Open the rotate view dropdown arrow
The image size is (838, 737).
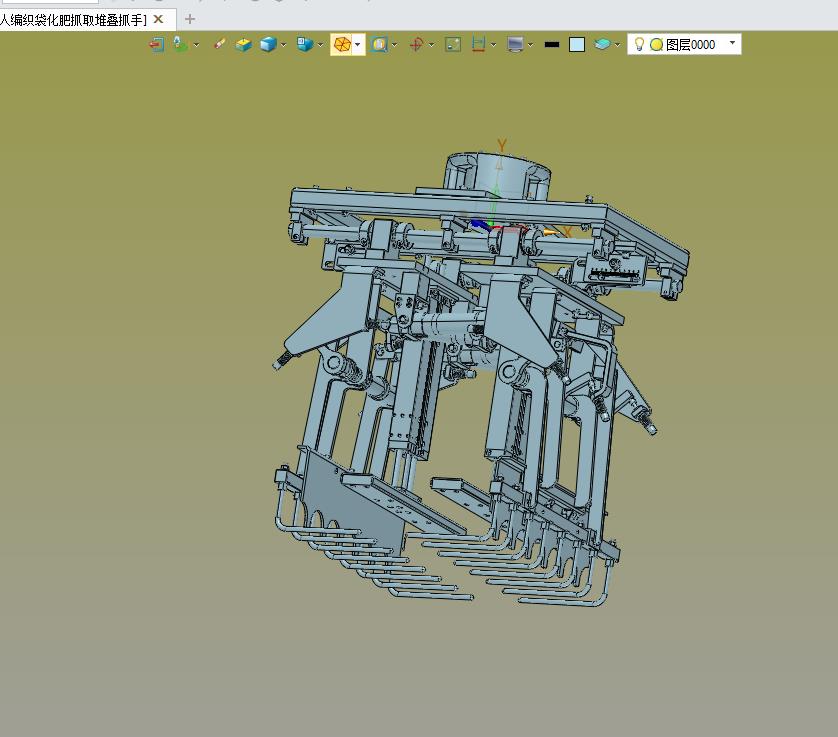(x=431, y=45)
